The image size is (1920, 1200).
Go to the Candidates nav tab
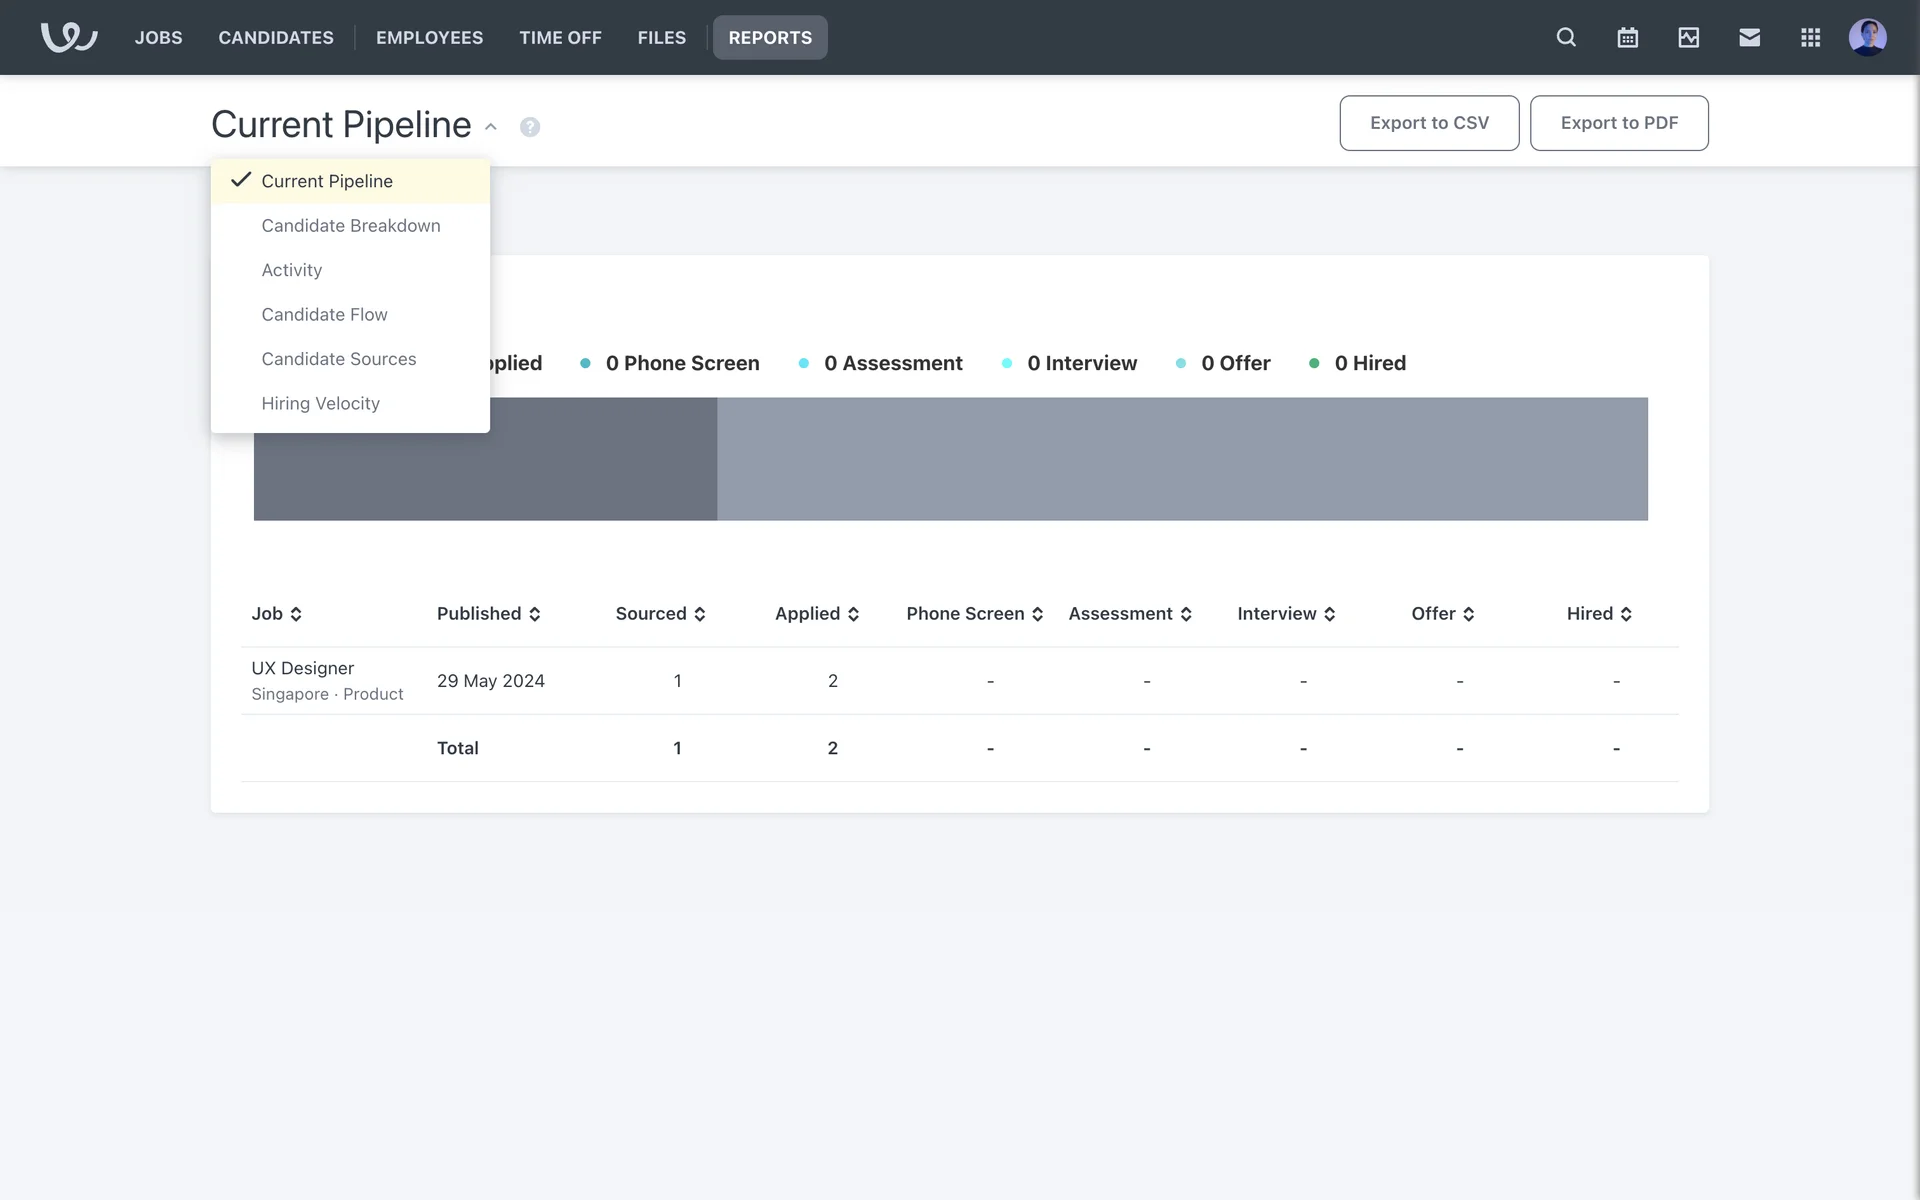coord(276,37)
